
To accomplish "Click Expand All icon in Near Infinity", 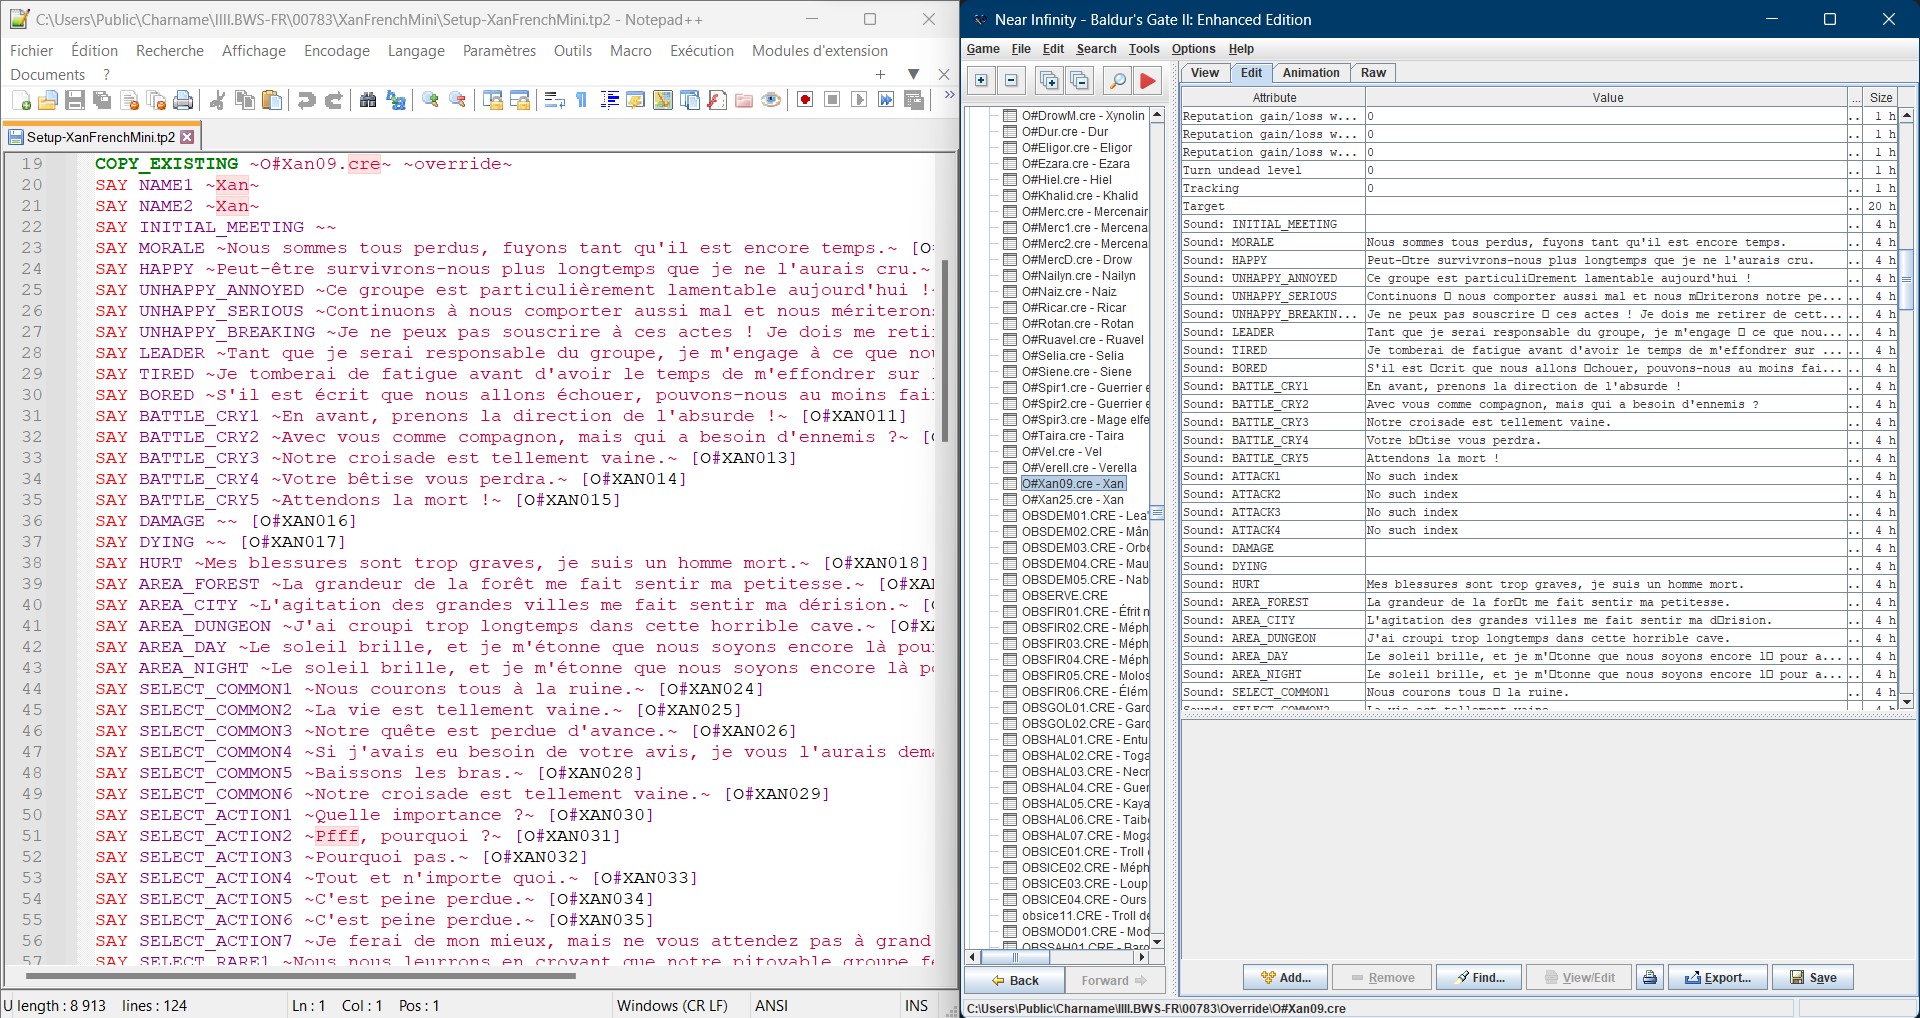I will (1049, 81).
